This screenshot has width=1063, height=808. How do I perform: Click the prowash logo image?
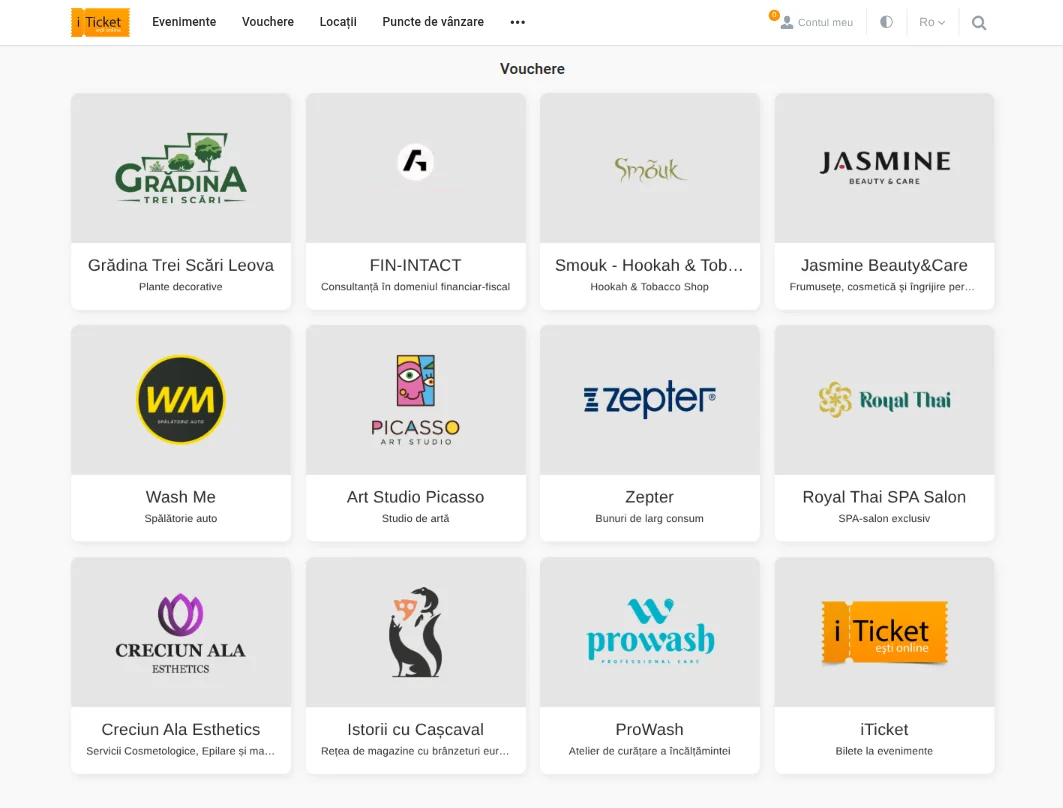pyautogui.click(x=650, y=631)
